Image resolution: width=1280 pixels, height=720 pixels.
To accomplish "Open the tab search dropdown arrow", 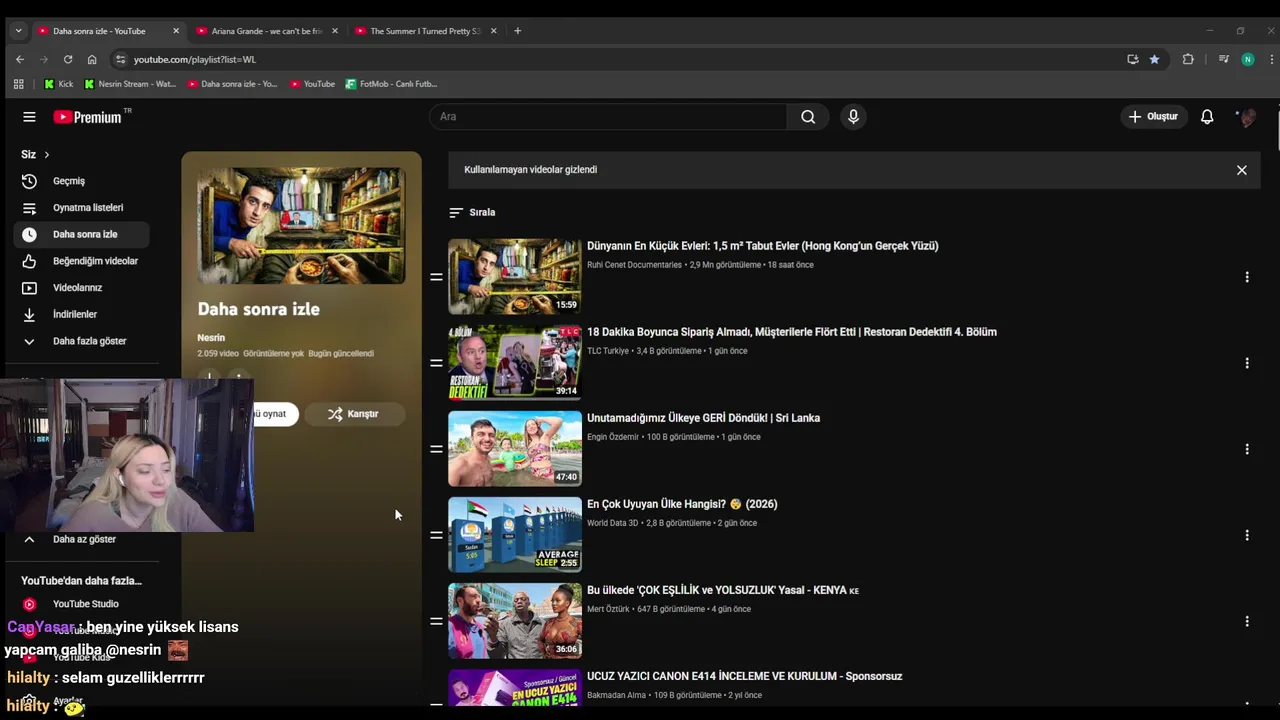I will [x=18, y=31].
